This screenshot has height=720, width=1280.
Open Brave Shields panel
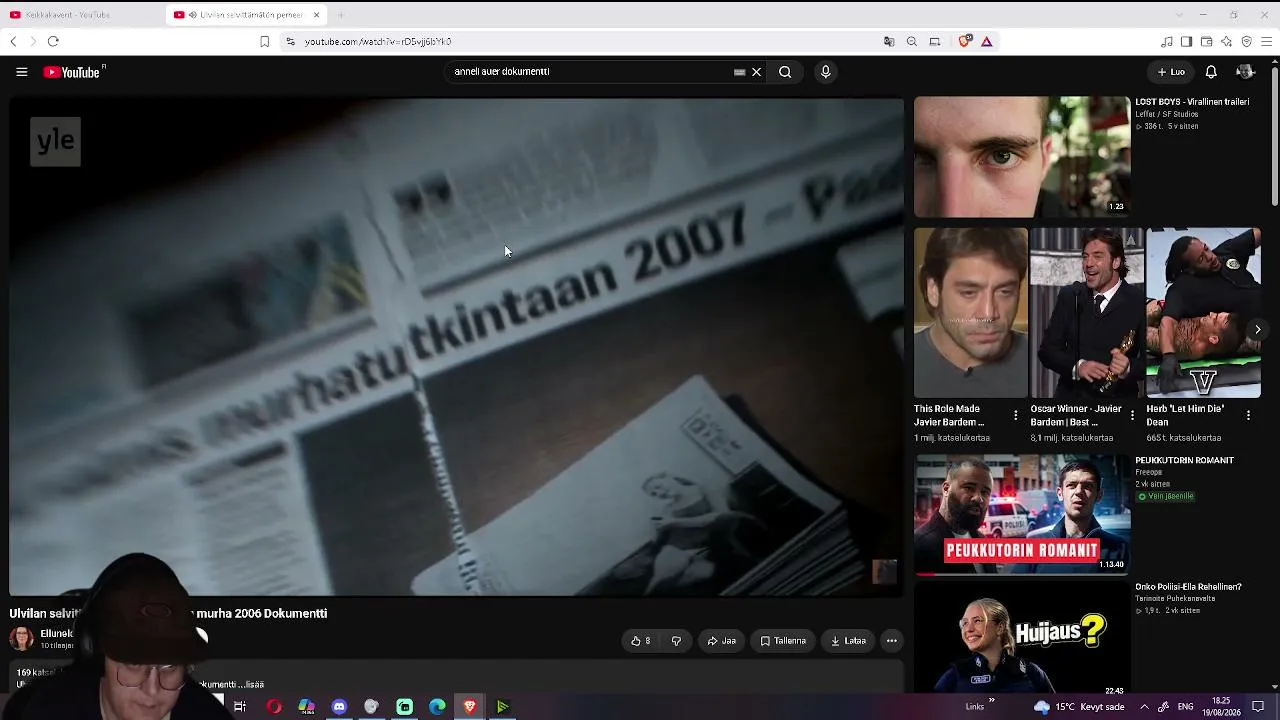tap(965, 41)
